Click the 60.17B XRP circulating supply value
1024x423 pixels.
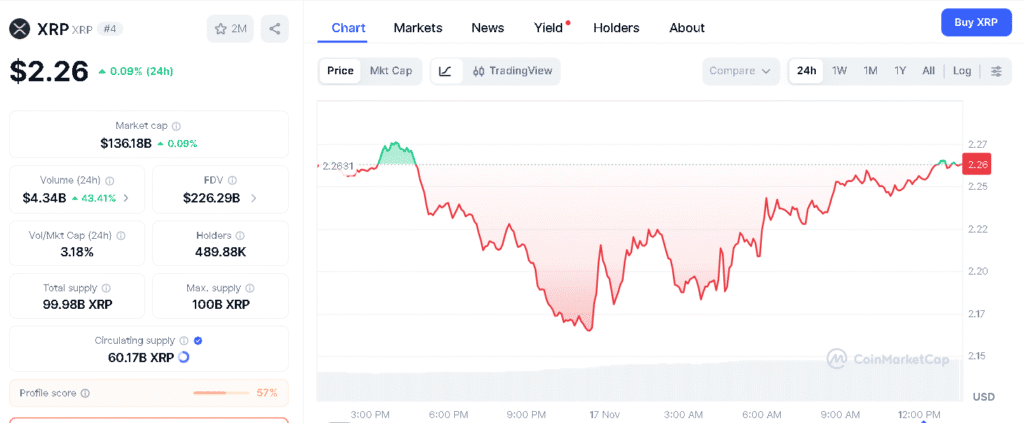tap(141, 357)
